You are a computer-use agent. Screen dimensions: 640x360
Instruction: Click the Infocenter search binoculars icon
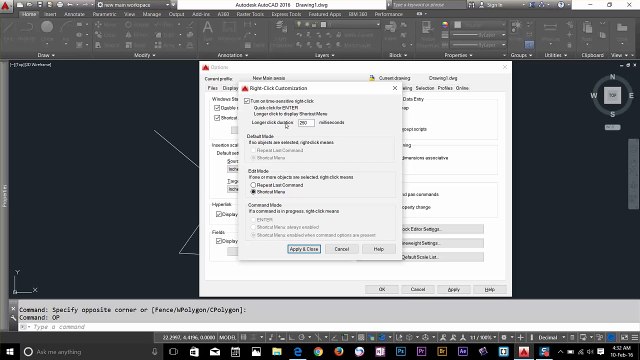click(471, 5)
